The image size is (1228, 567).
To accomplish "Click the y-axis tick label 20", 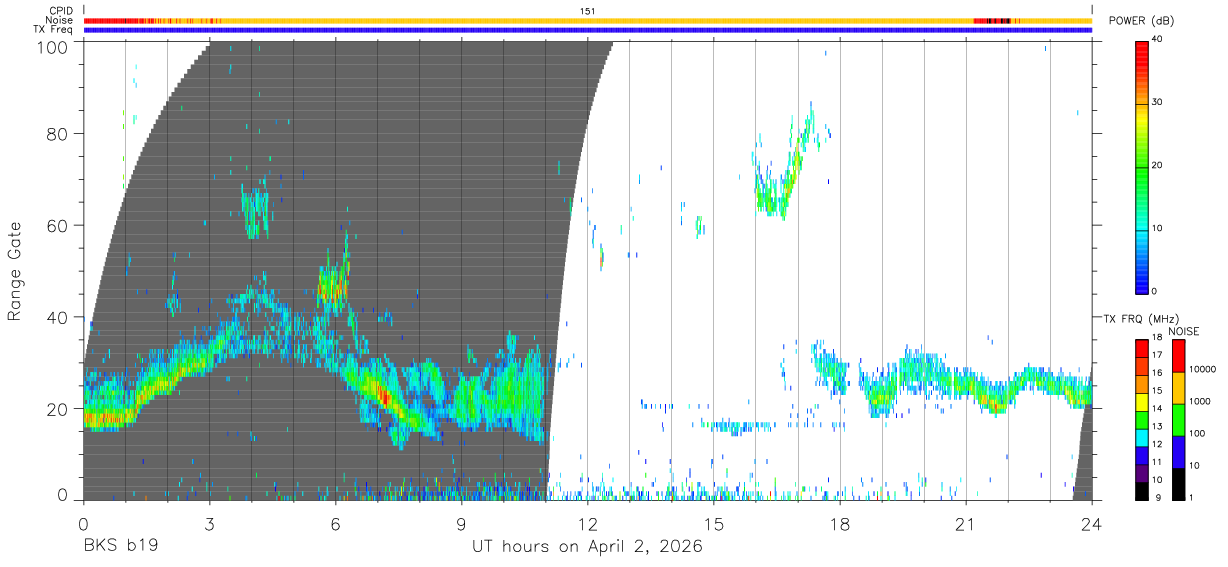I will click(57, 409).
